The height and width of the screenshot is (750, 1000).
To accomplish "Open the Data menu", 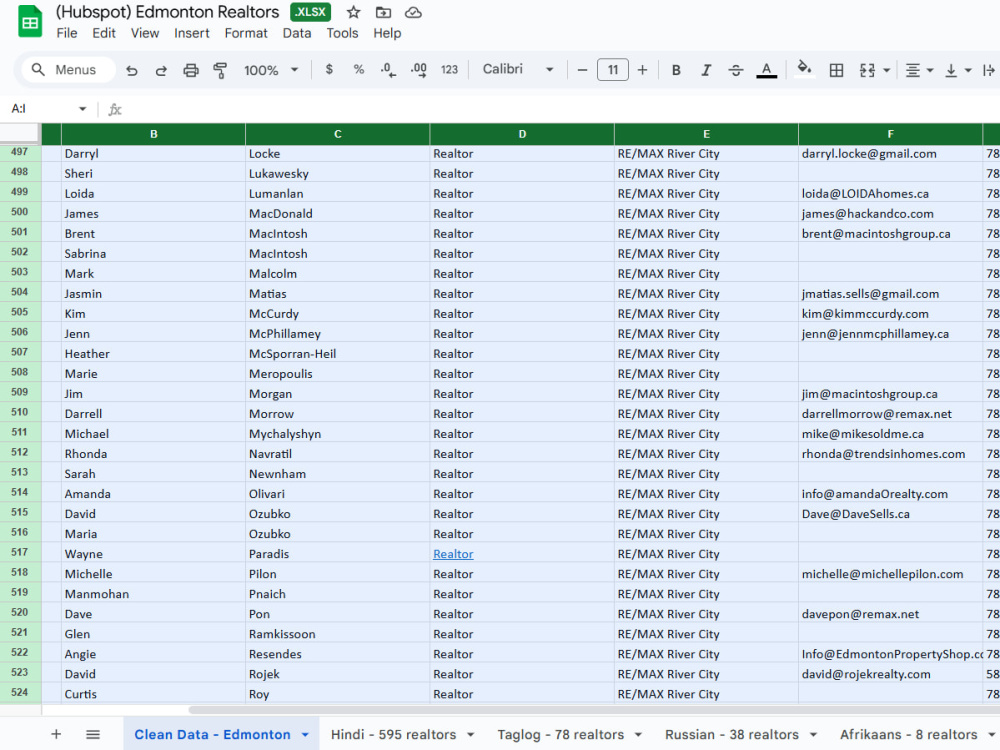I will click(297, 33).
